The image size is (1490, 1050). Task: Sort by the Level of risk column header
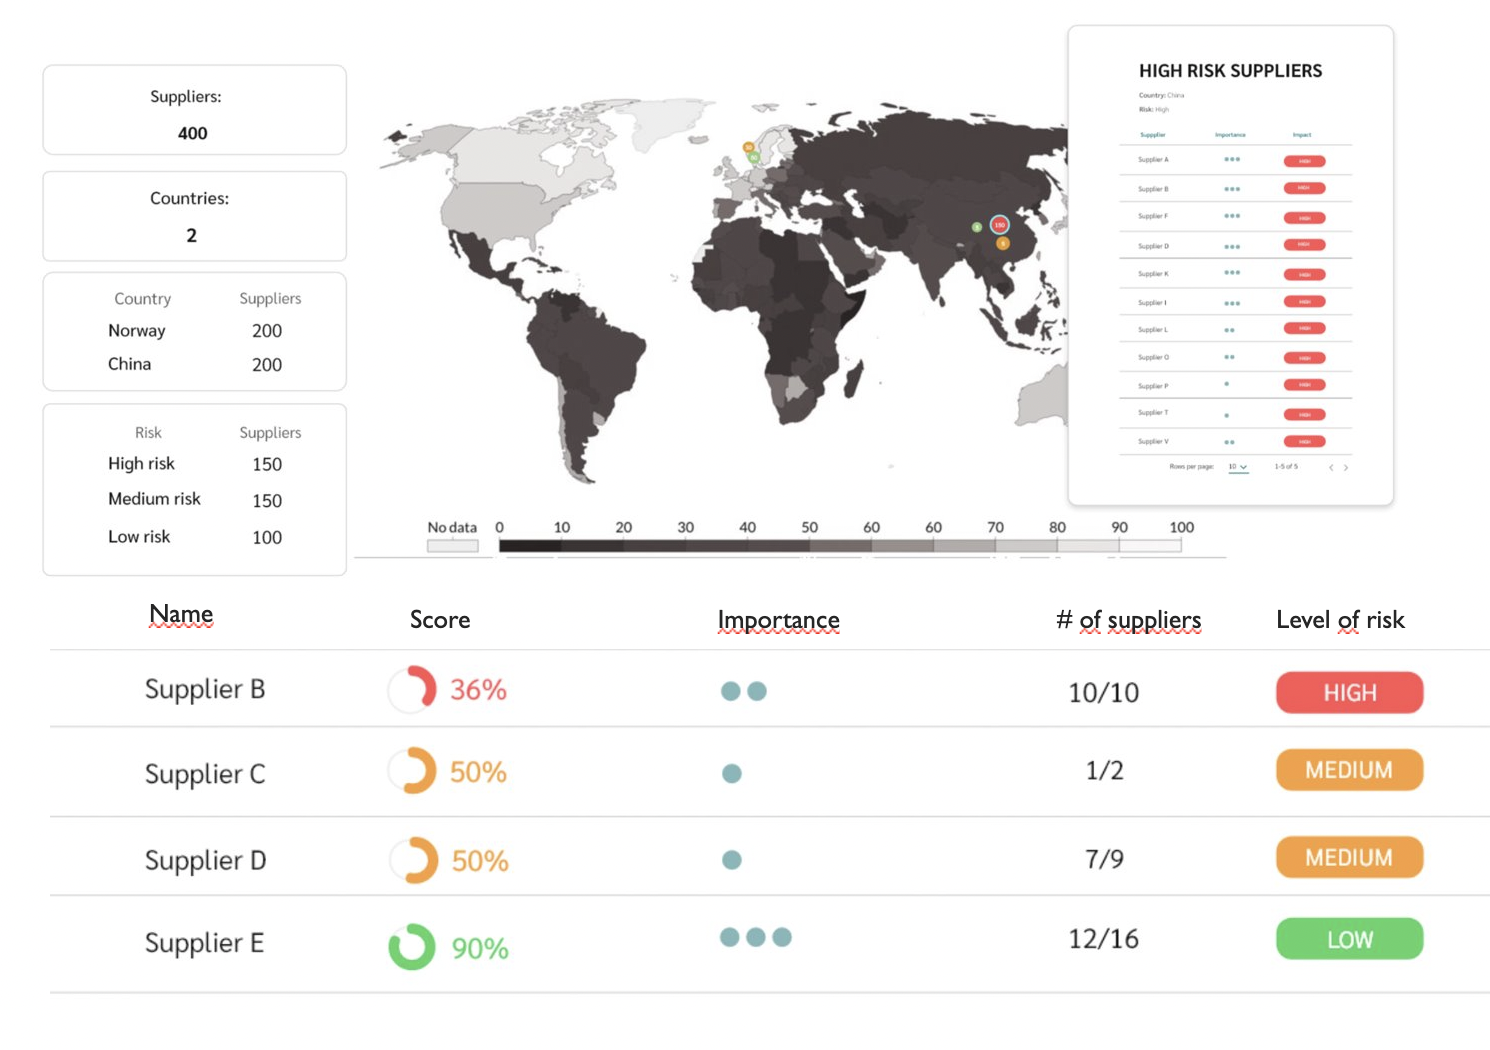point(1340,620)
